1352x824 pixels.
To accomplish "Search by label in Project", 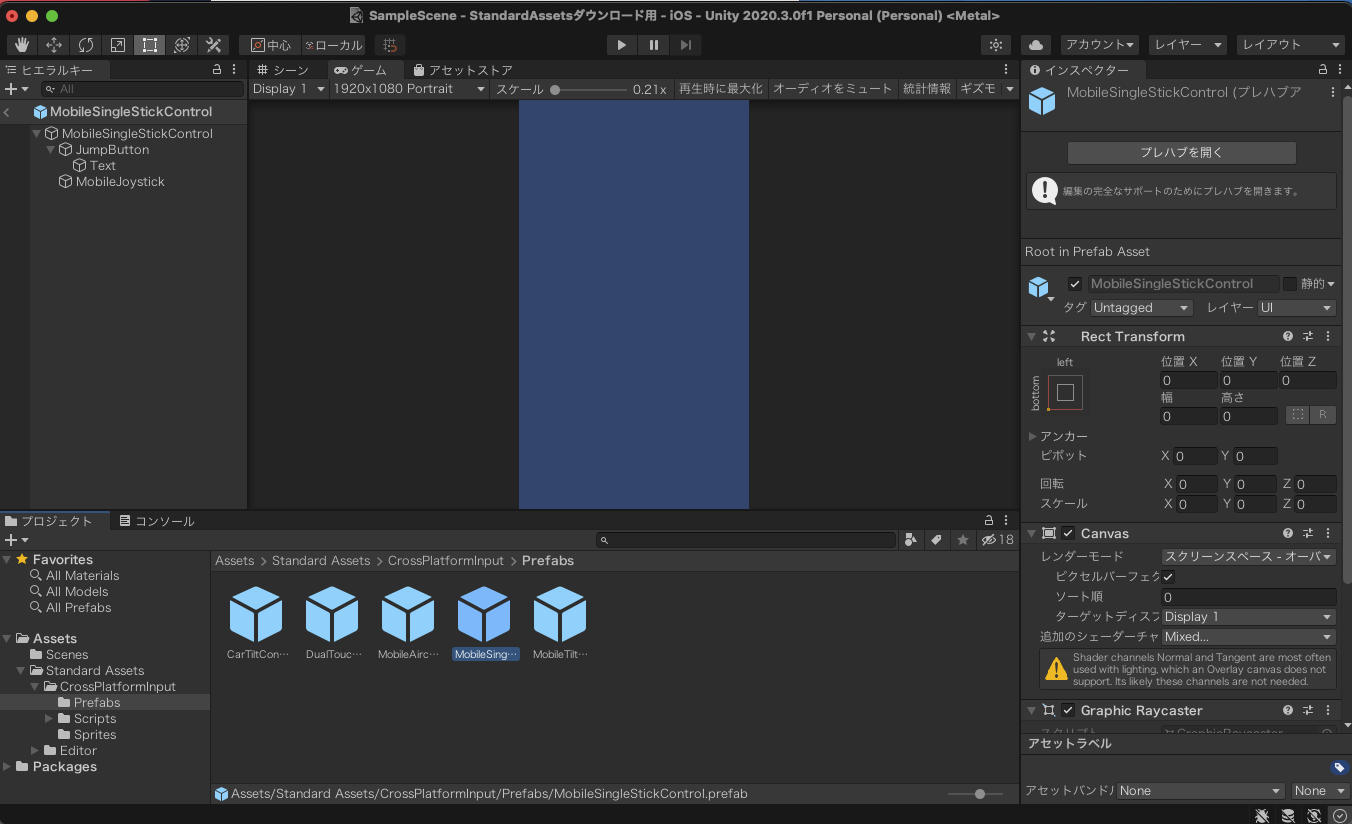I will point(936,540).
